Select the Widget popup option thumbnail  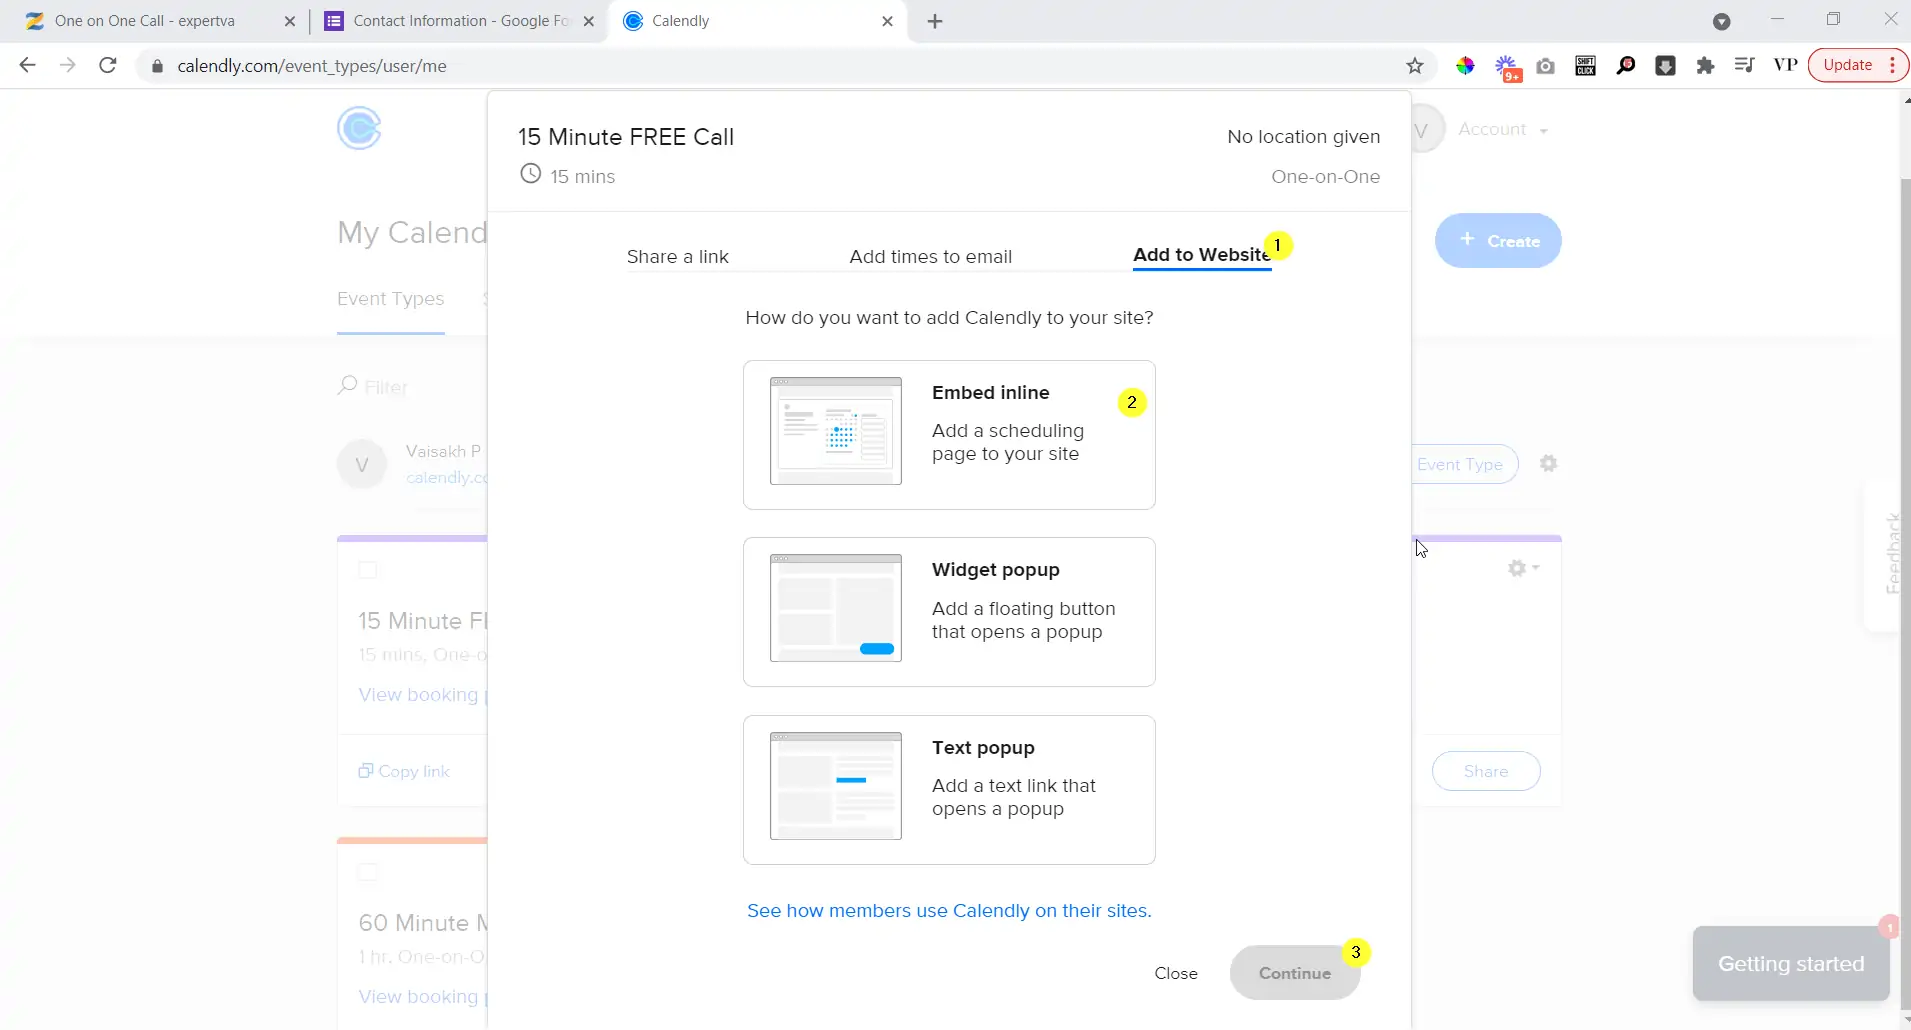tap(836, 607)
